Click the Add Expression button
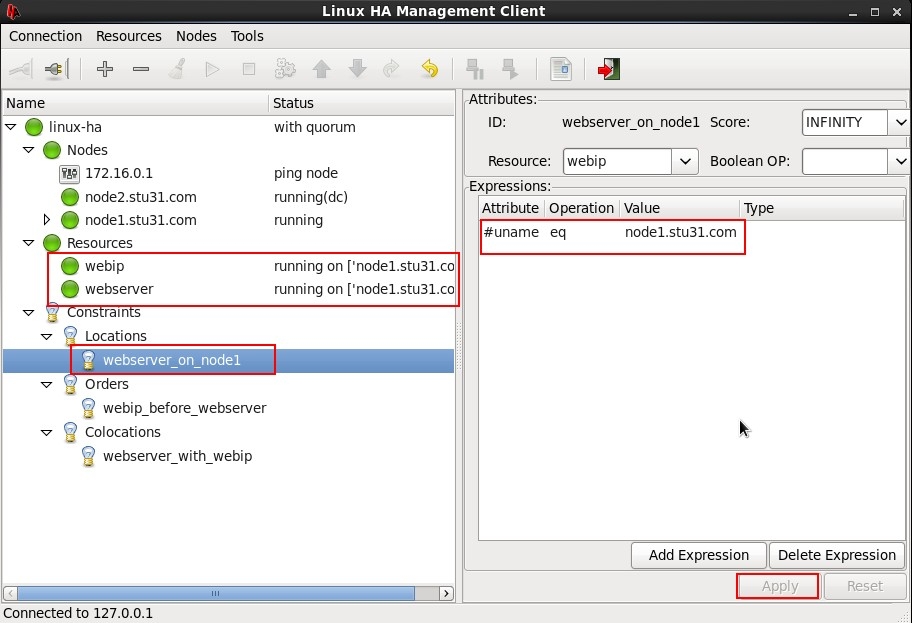Image resolution: width=912 pixels, height=623 pixels. pyautogui.click(x=699, y=555)
